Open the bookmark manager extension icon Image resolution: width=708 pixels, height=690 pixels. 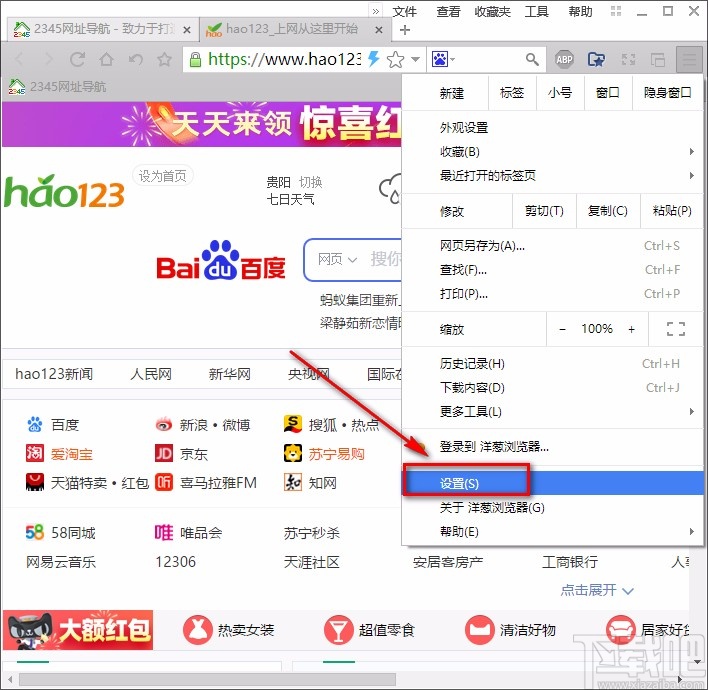(596, 59)
